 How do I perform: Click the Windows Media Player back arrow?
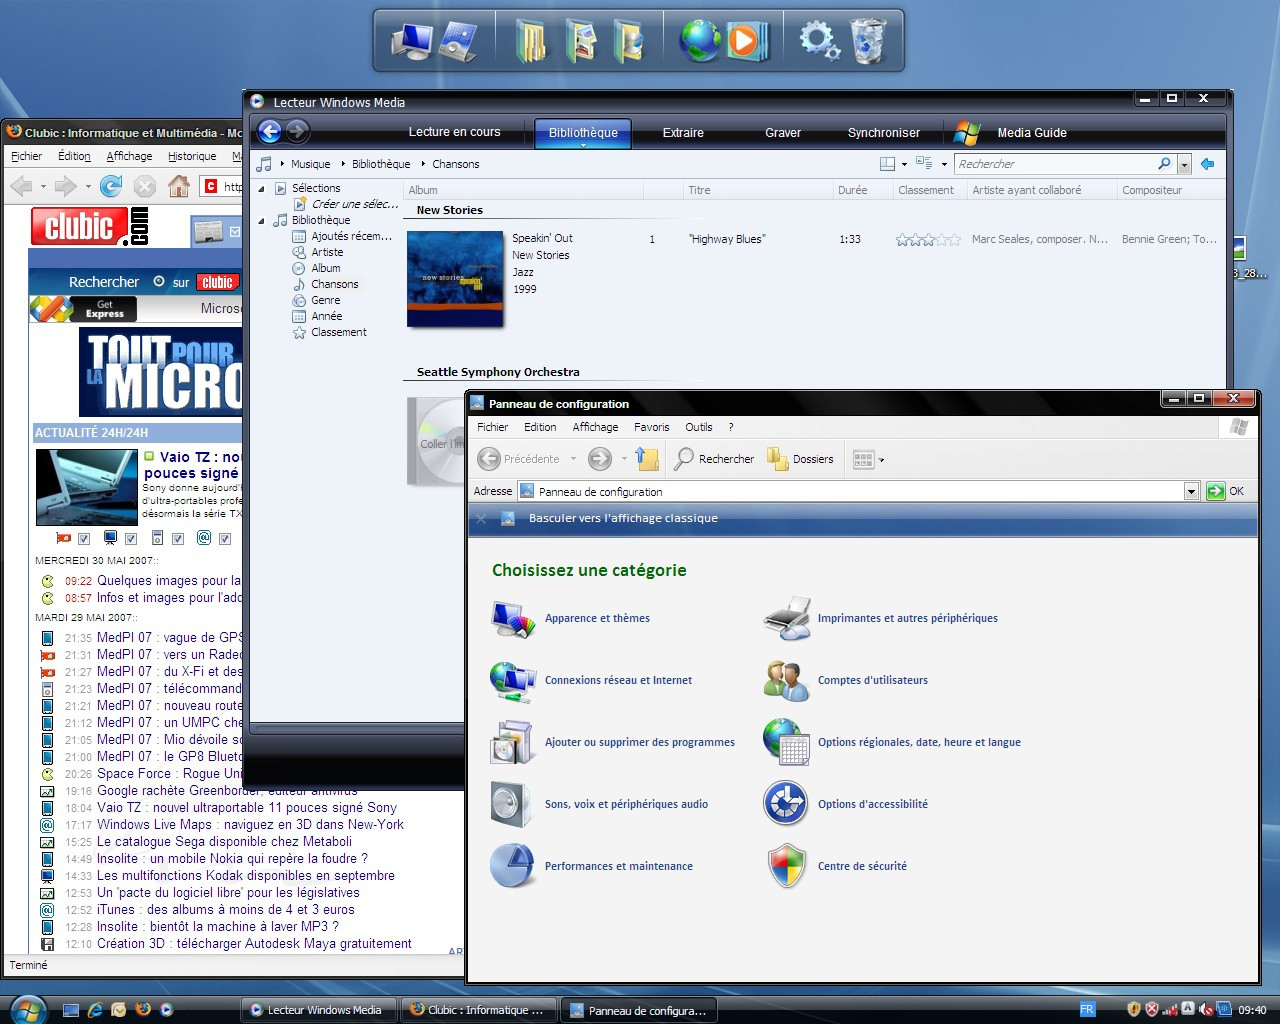pos(269,131)
